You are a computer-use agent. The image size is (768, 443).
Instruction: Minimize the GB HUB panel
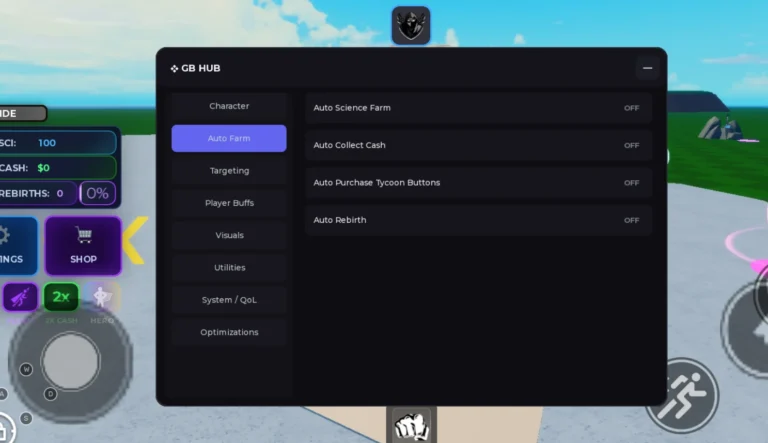tap(648, 68)
